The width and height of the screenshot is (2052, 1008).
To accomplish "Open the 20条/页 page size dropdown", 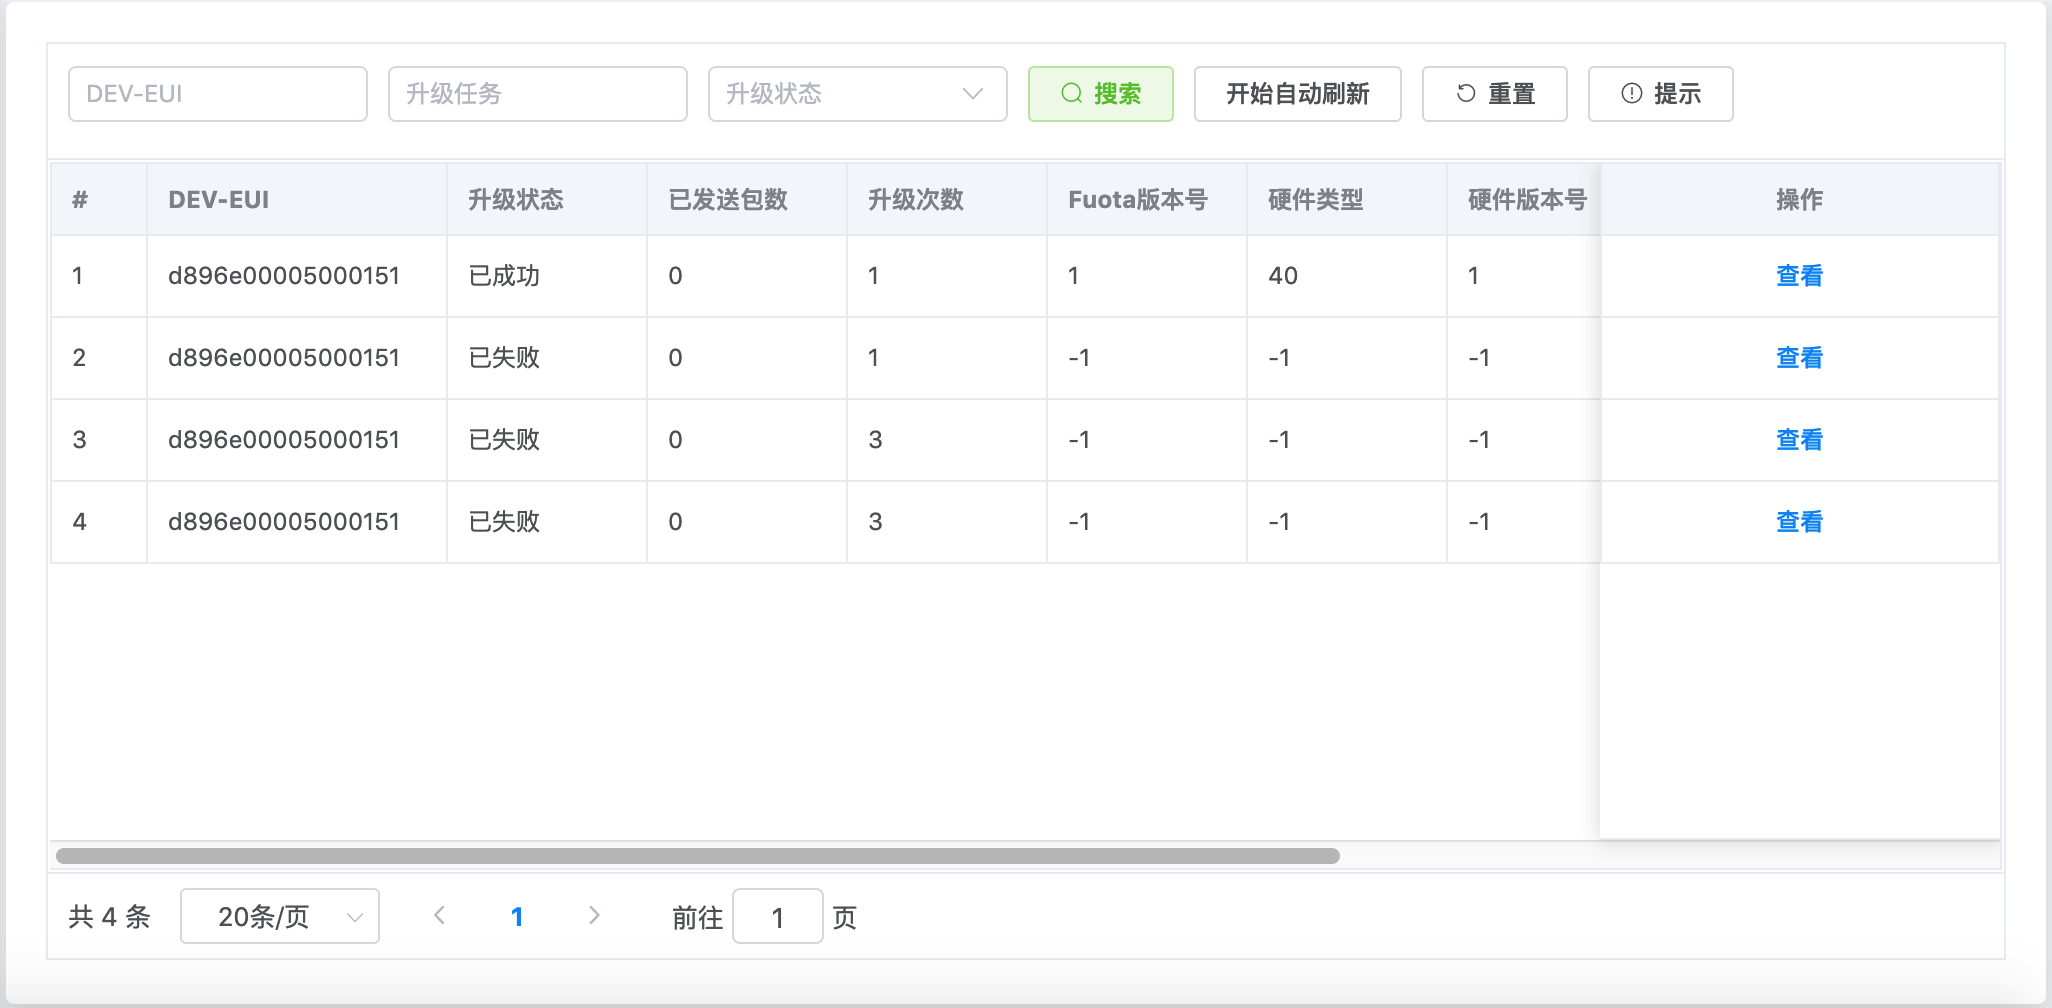I will [280, 916].
